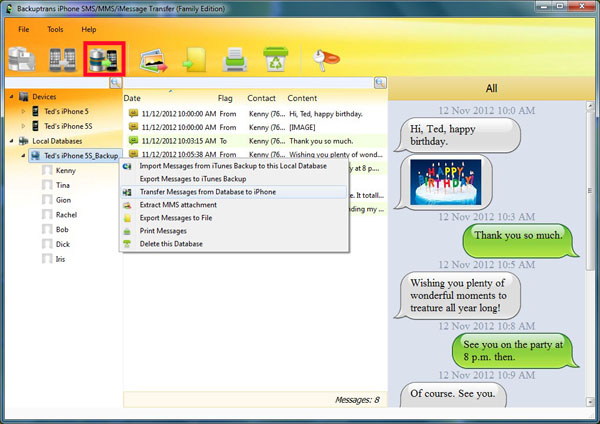
Task: Click the phone icon beside Ted's iPhone 5S
Action: click(x=35, y=126)
